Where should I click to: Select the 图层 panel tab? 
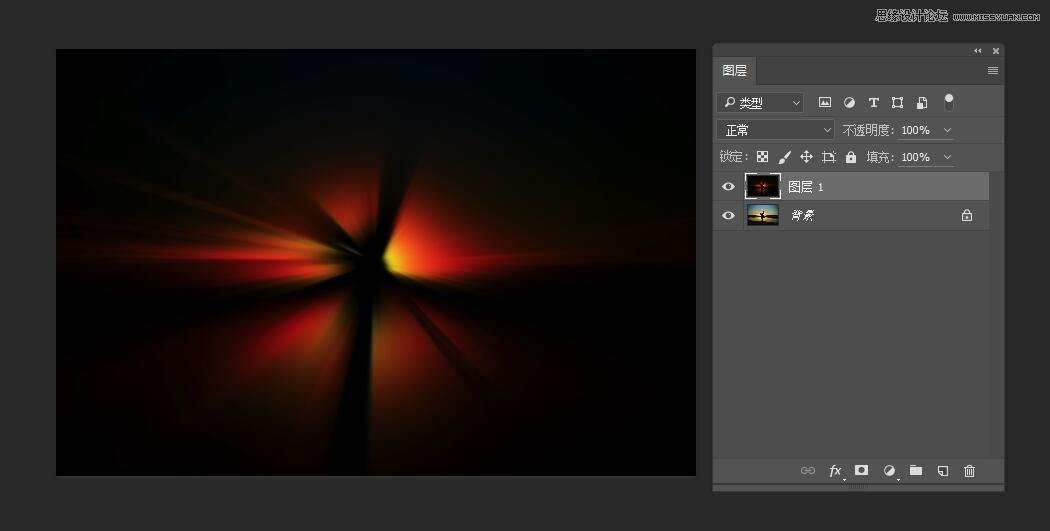(734, 70)
